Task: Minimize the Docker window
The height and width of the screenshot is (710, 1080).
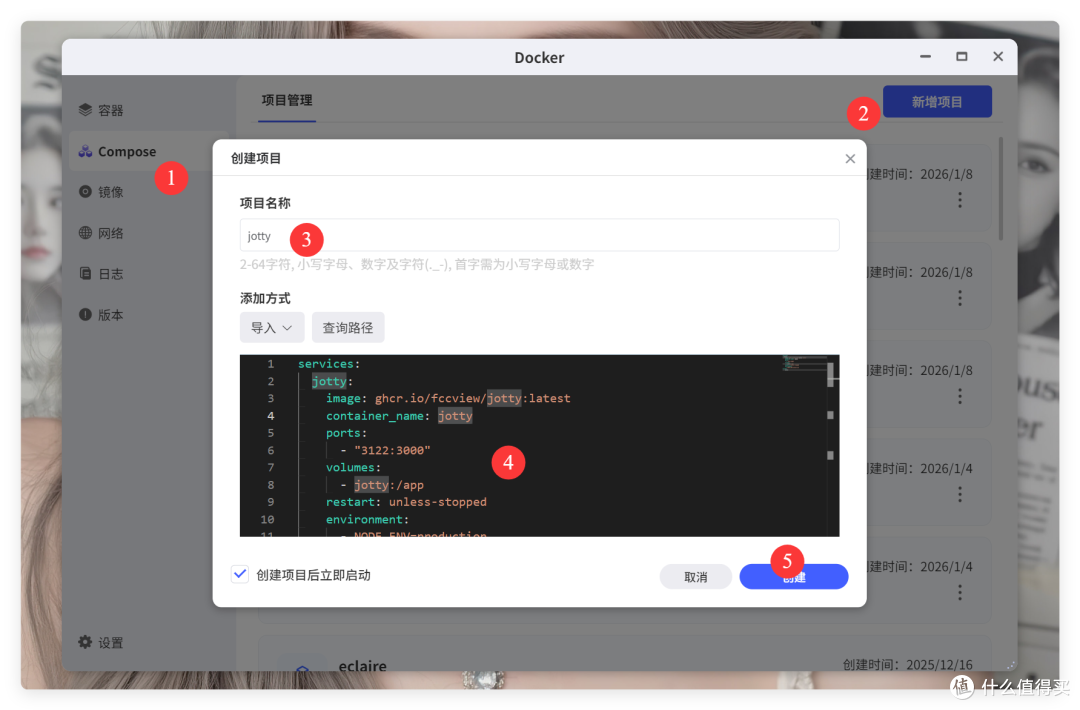Action: coord(925,56)
